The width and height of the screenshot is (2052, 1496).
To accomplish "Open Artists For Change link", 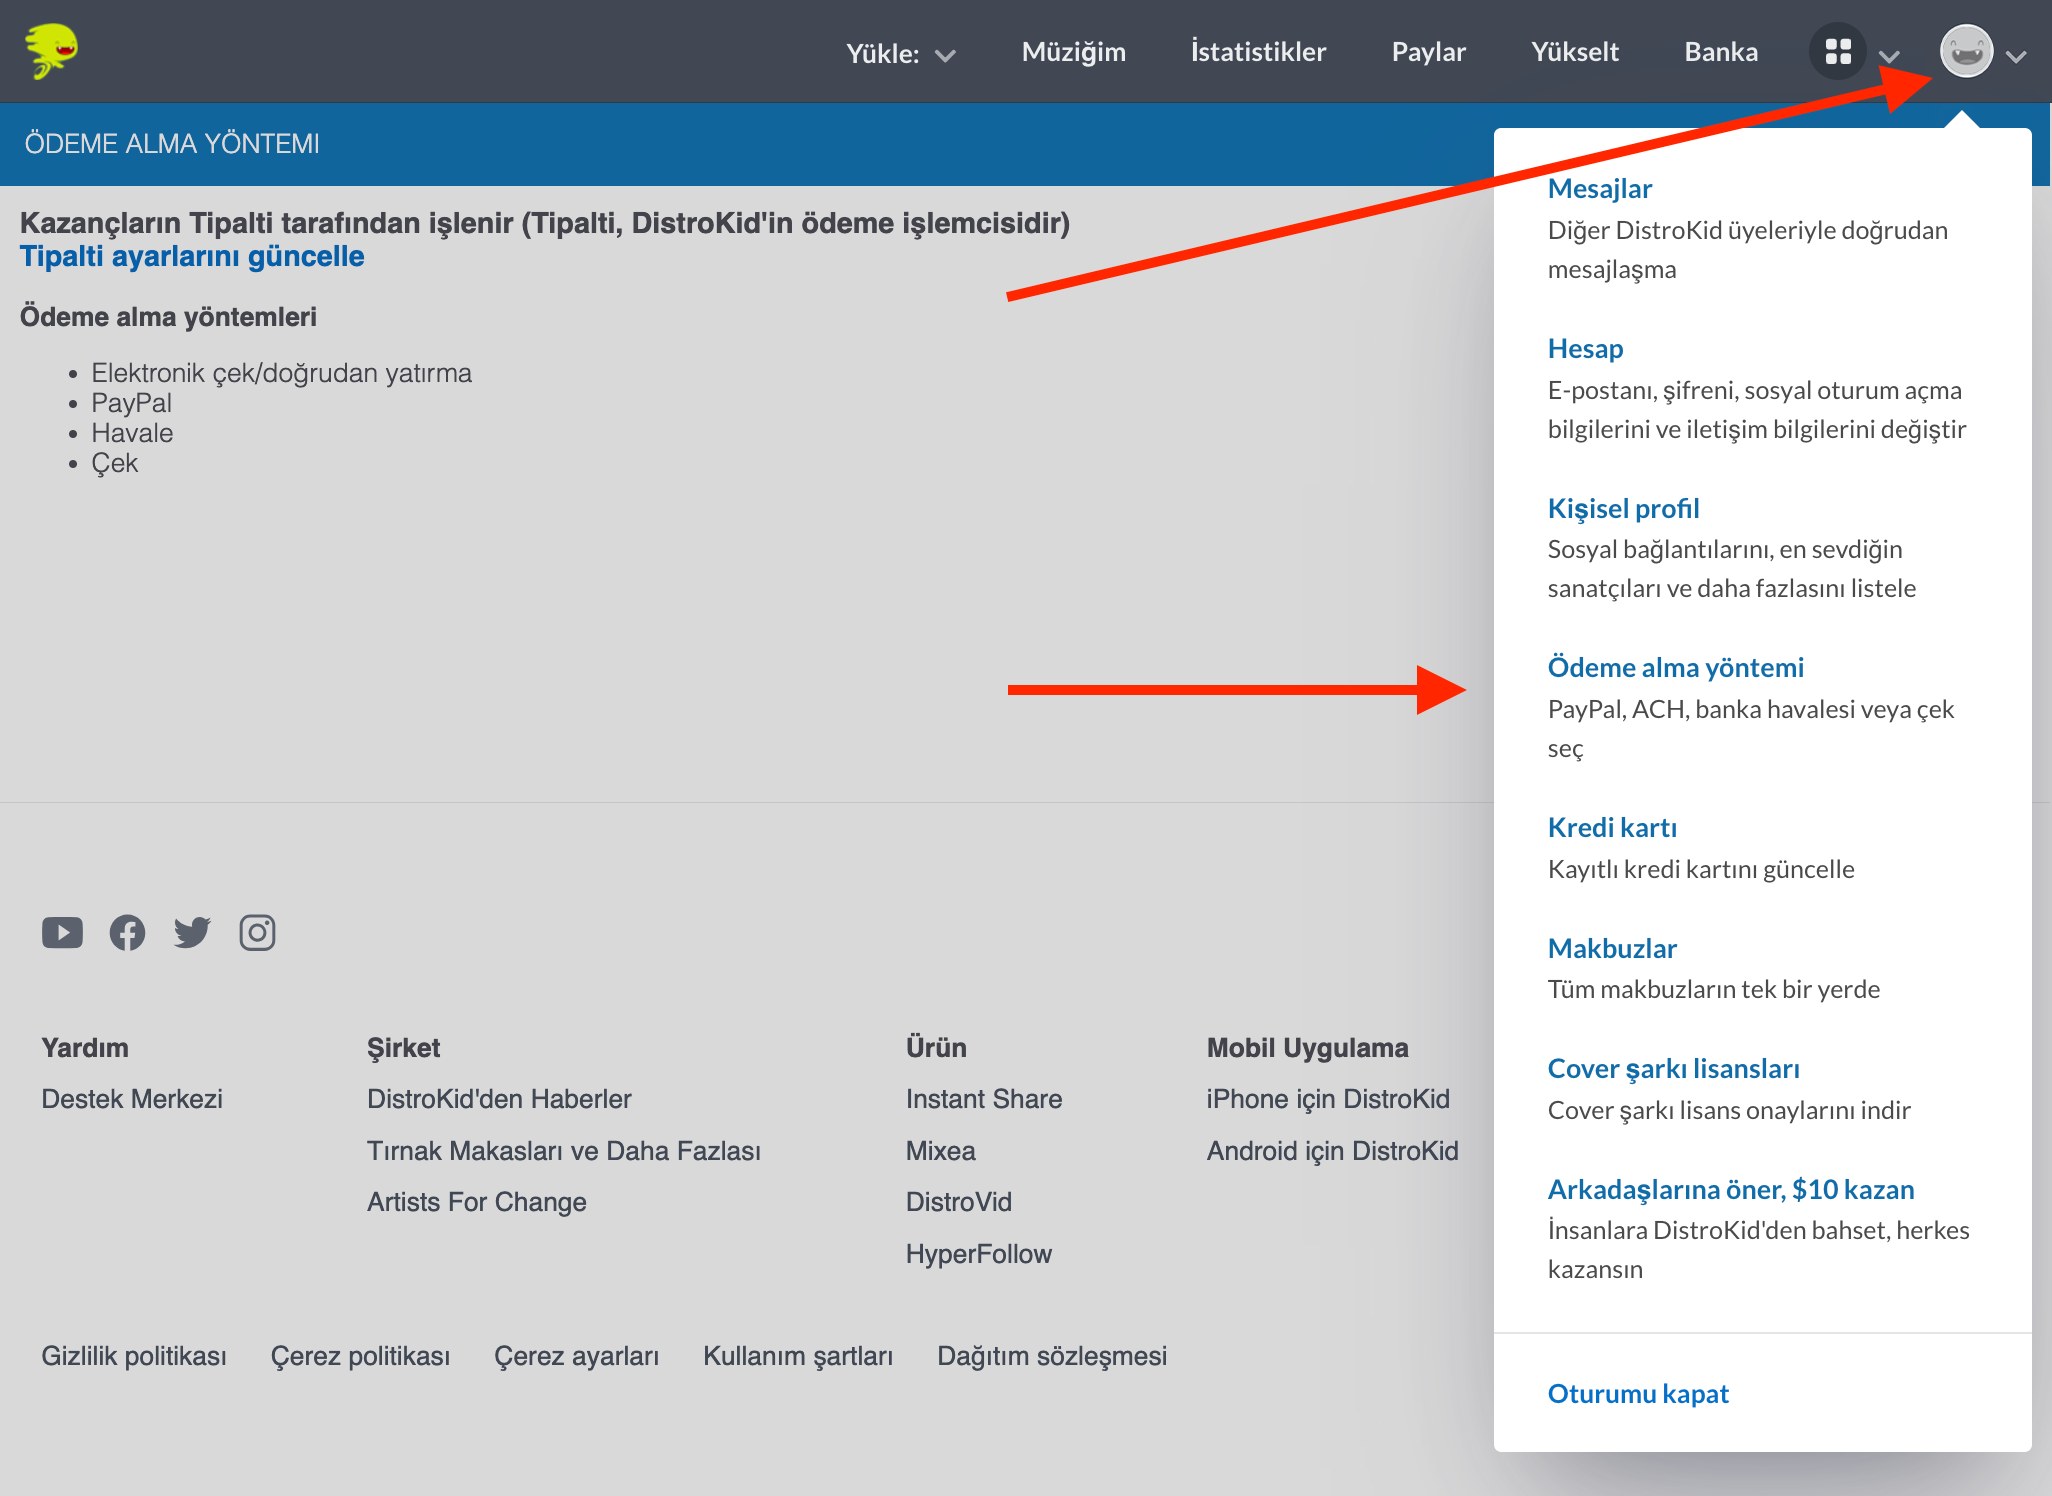I will pyautogui.click(x=476, y=1202).
